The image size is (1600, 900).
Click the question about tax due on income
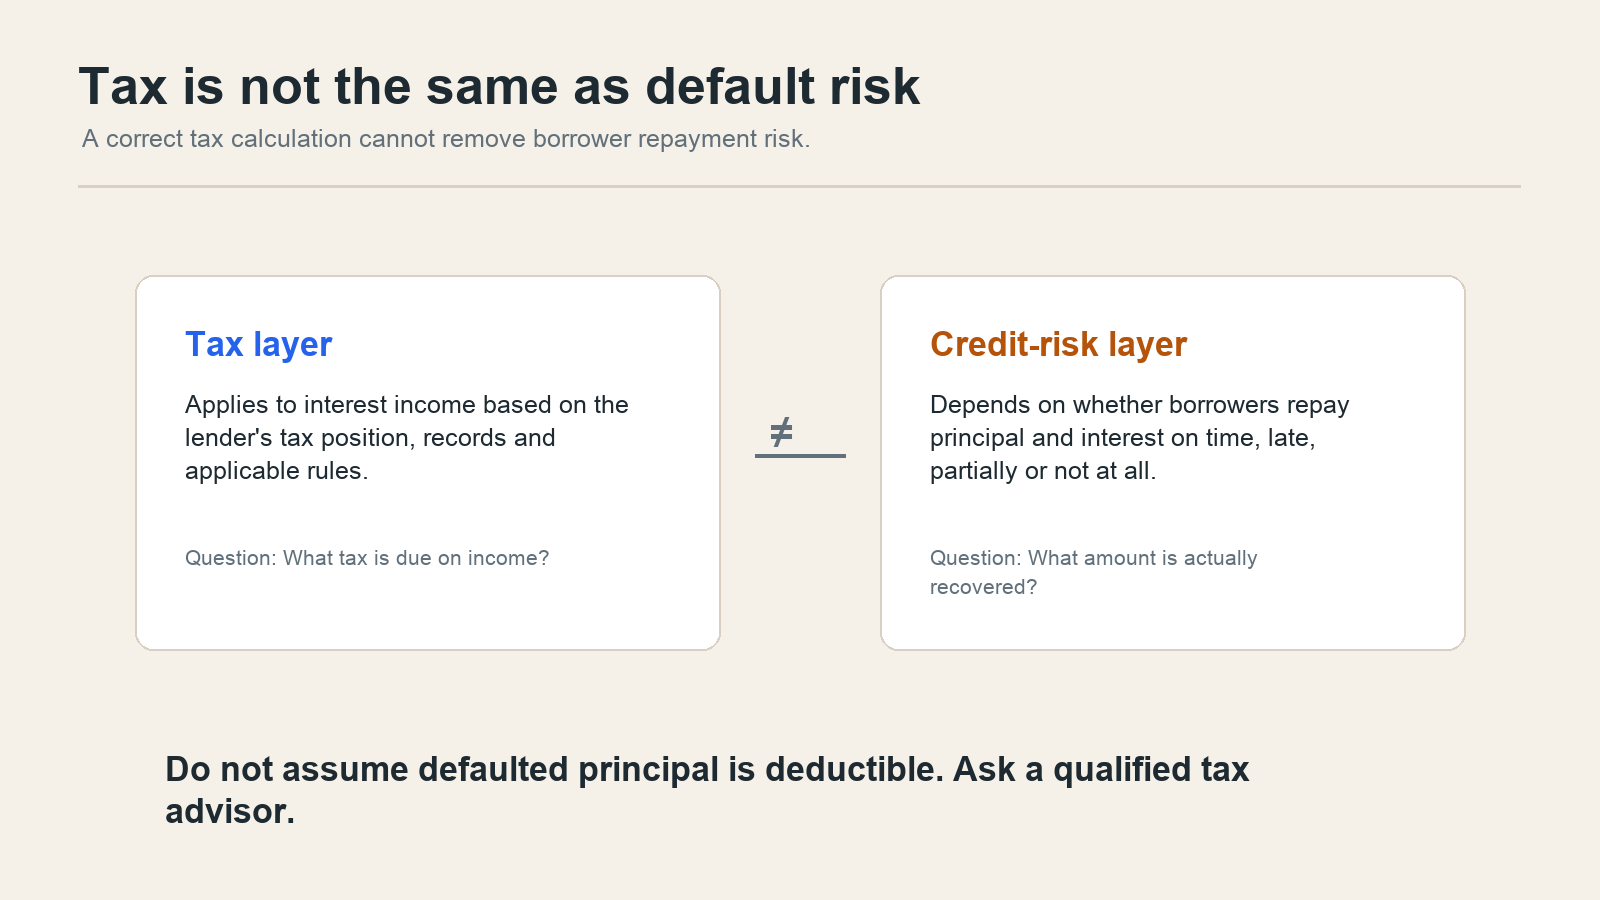click(x=367, y=558)
